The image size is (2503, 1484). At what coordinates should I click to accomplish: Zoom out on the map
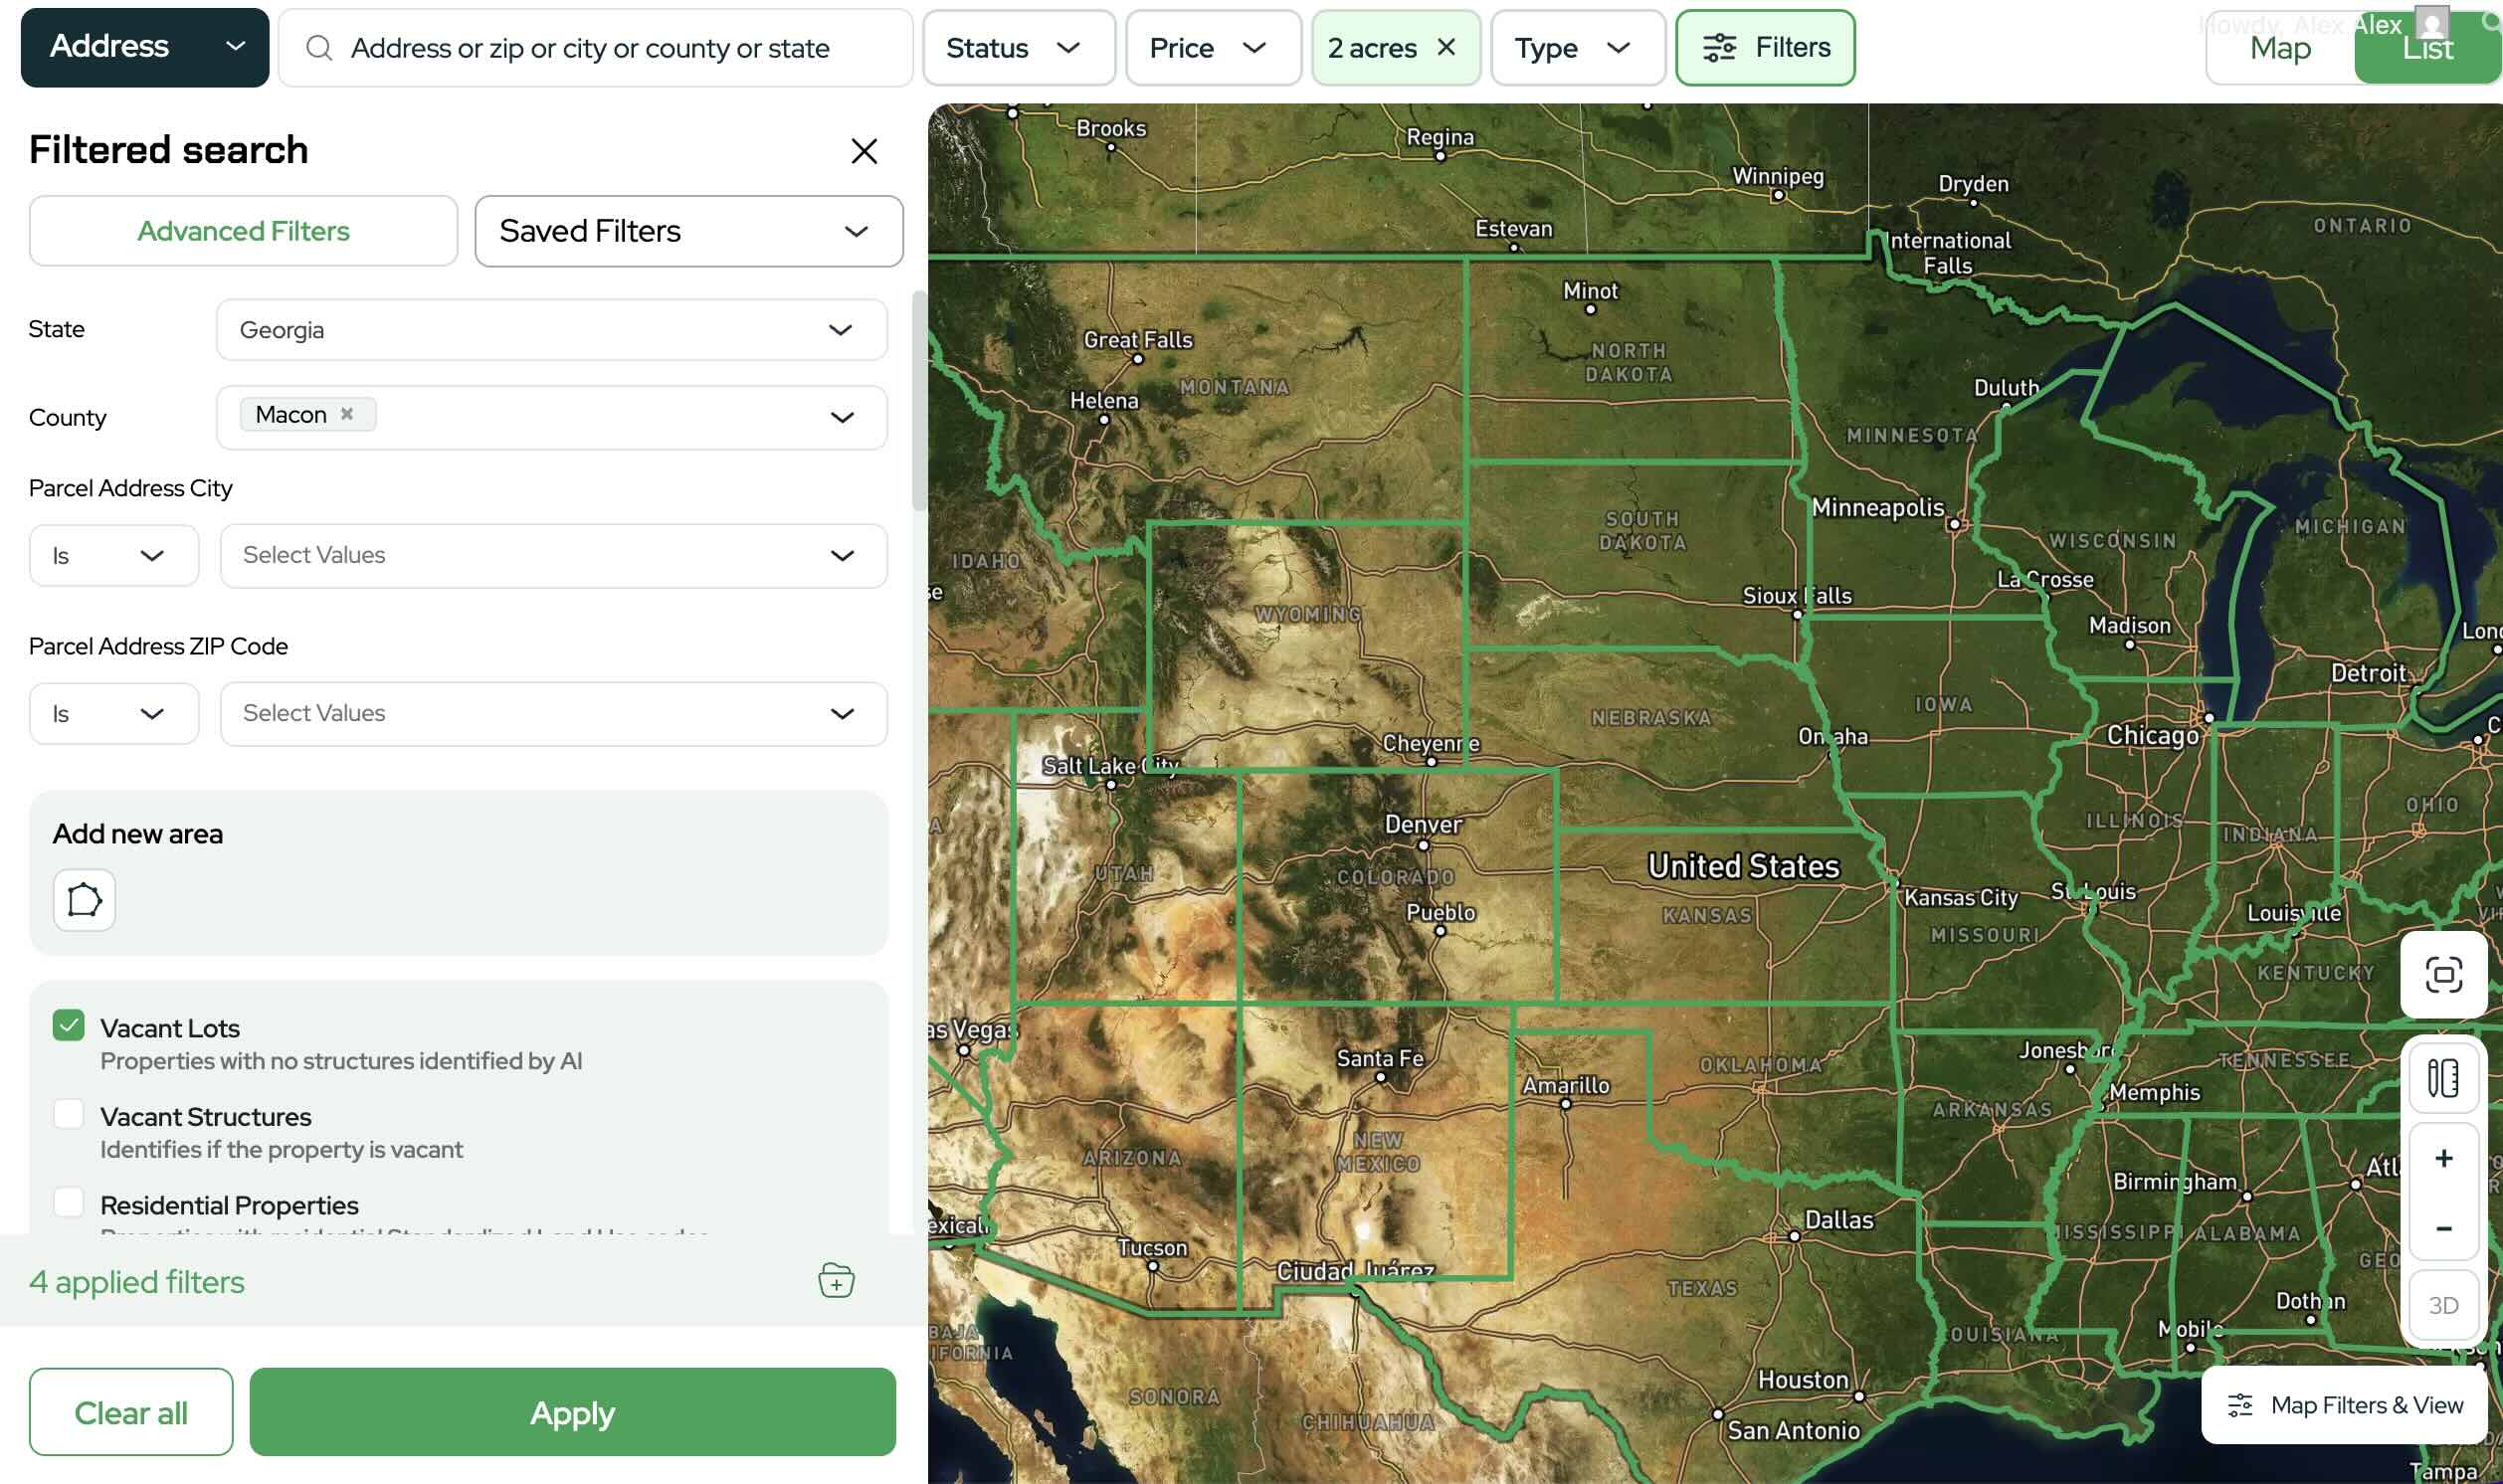pyautogui.click(x=2443, y=1228)
